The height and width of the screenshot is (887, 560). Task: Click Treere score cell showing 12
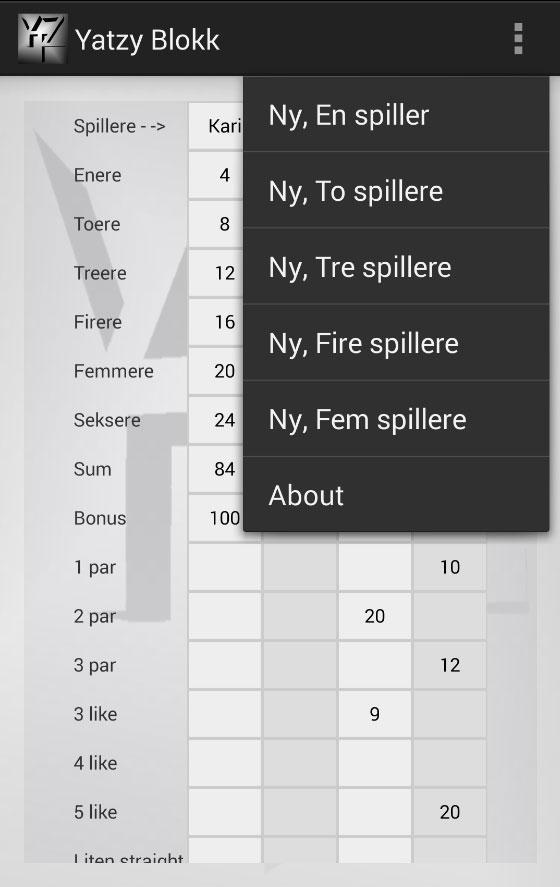pyautogui.click(x=216, y=273)
